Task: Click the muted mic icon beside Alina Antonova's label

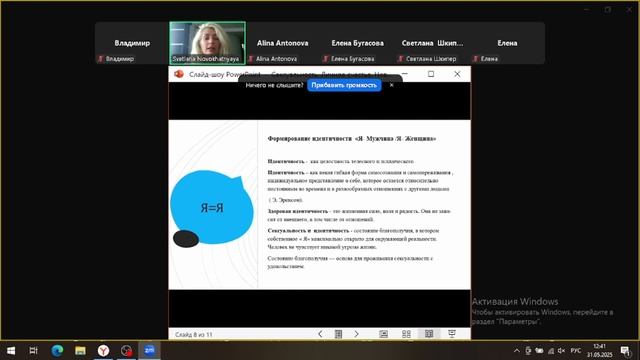Action: click(x=251, y=59)
